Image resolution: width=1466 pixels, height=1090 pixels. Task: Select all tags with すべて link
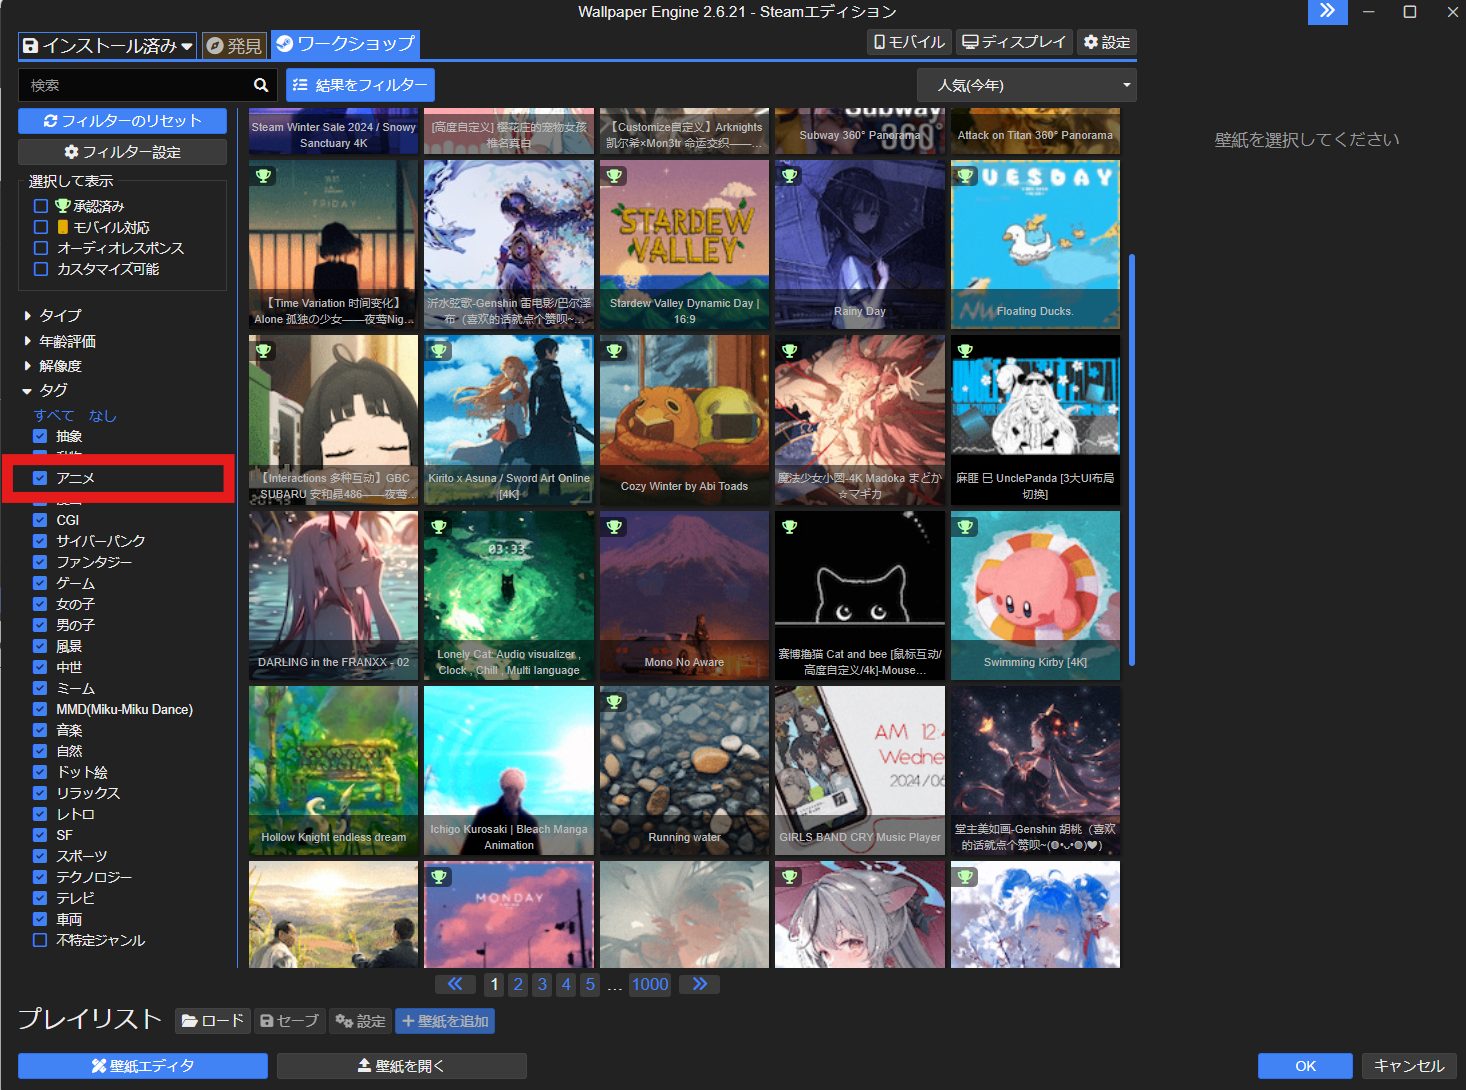click(x=54, y=415)
